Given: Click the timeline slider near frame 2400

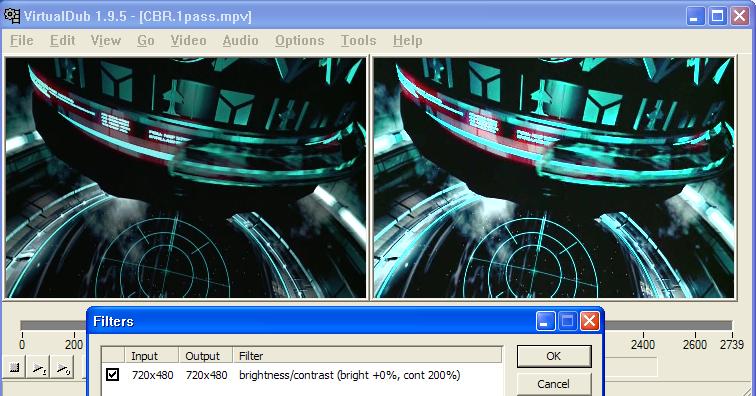Looking at the screenshot, I should [643, 326].
